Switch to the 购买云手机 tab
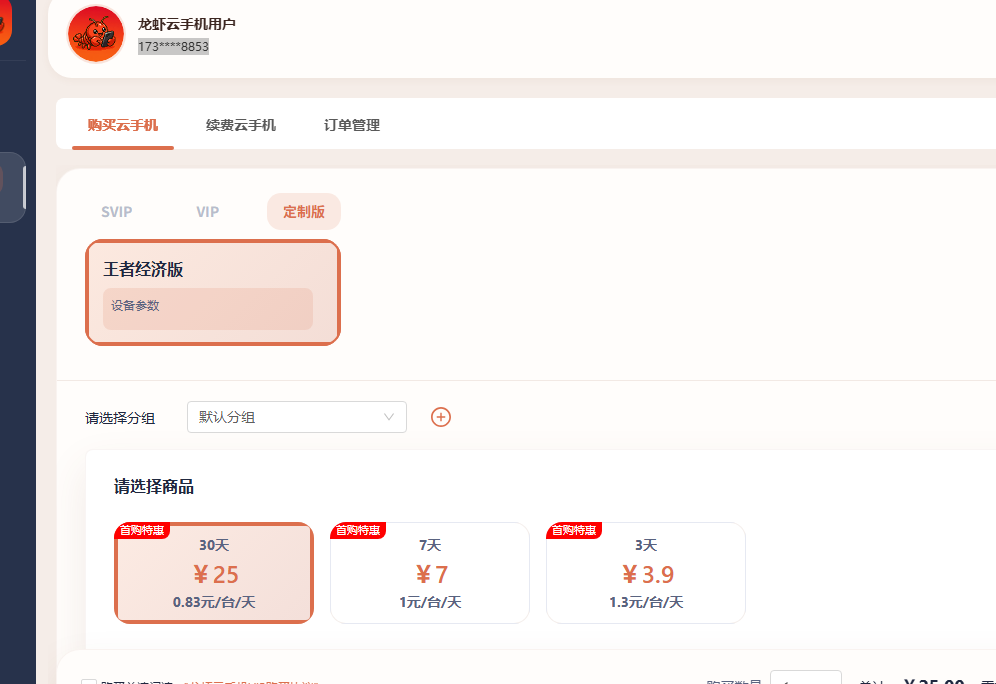This screenshot has height=684, width=996. point(123,125)
